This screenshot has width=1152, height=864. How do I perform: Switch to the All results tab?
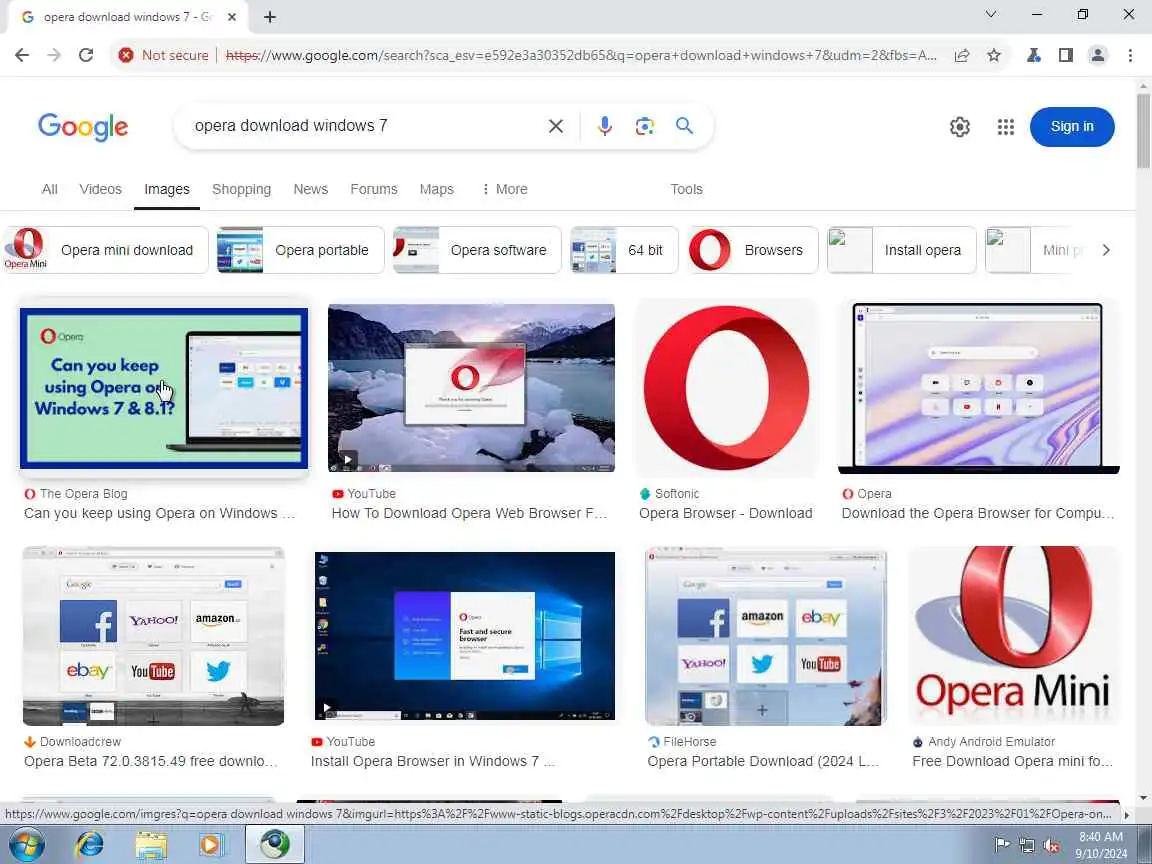tap(49, 189)
